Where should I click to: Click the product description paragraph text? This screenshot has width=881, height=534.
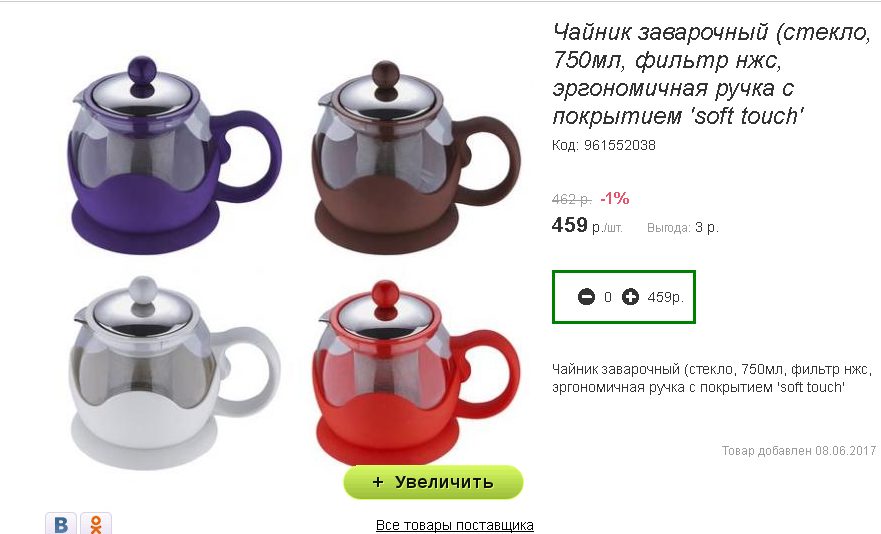(x=712, y=378)
